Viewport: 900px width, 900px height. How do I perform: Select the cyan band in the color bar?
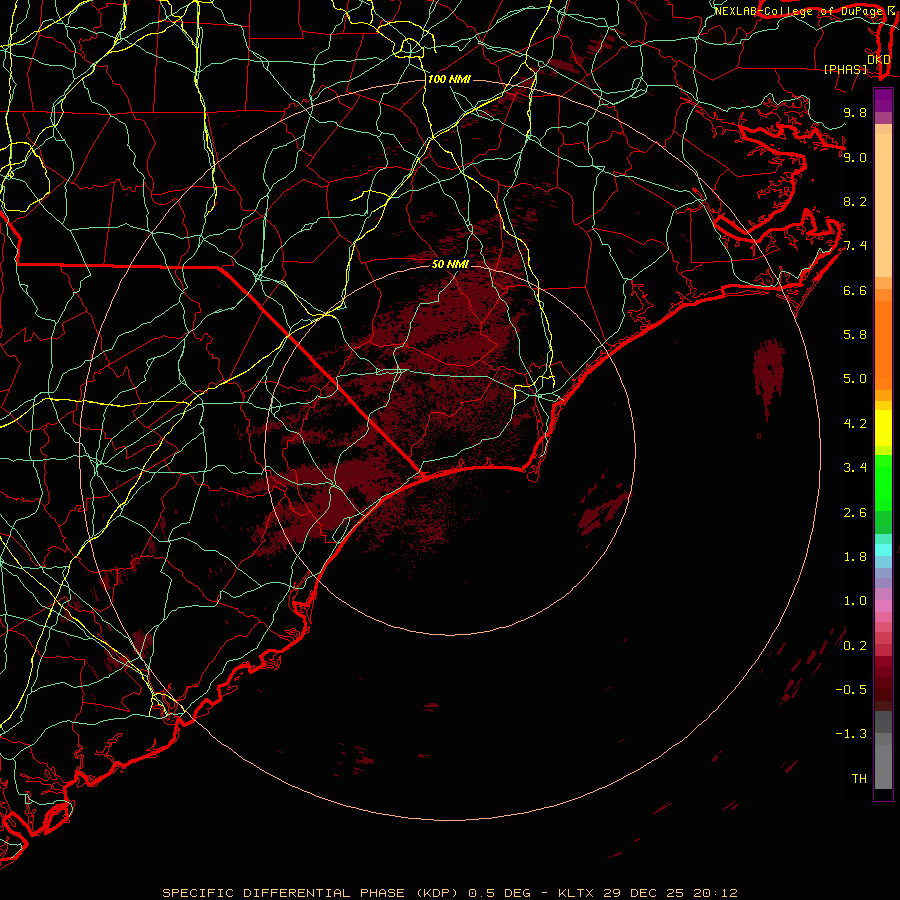[x=883, y=549]
